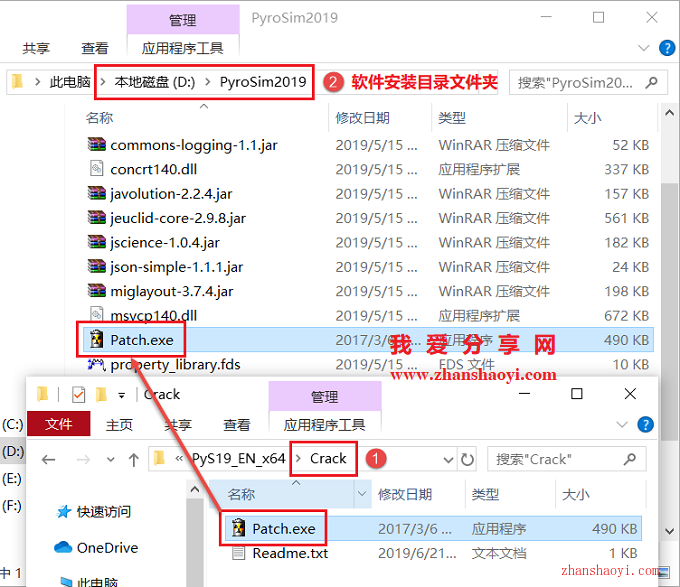
Task: Select the commons-logging-1.1.jar file icon
Action: 96,144
